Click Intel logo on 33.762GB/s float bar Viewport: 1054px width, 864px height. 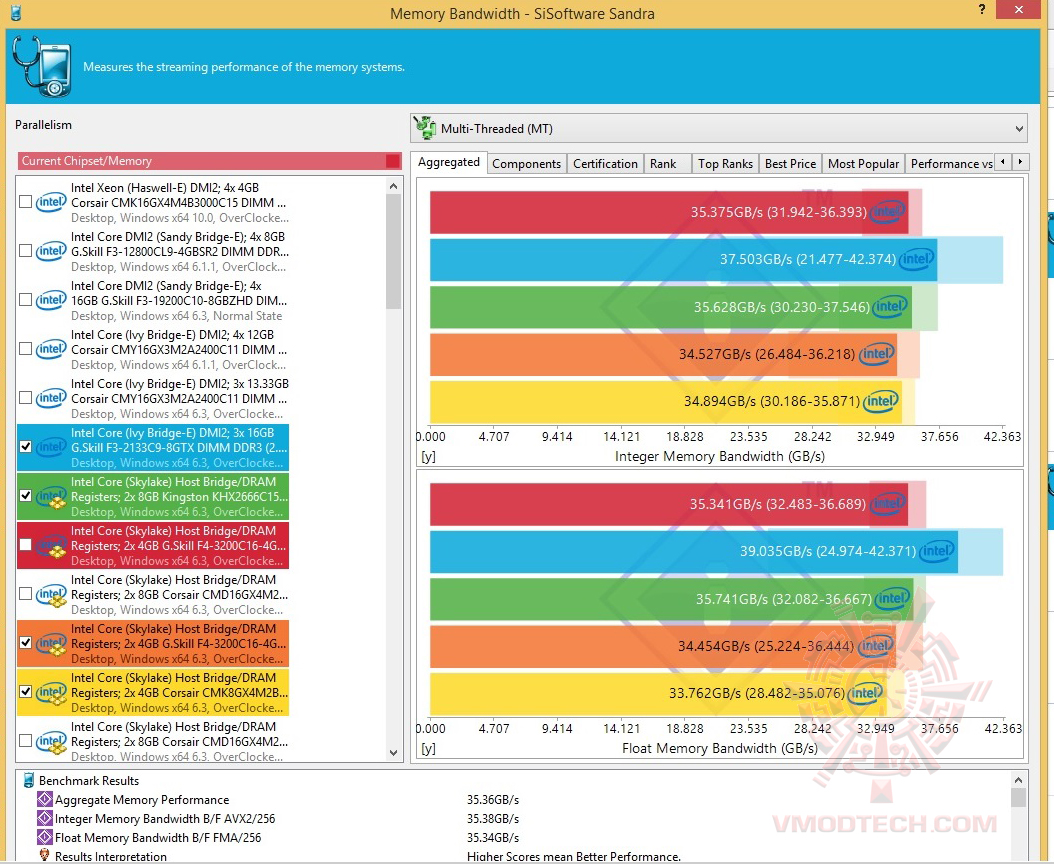865,693
